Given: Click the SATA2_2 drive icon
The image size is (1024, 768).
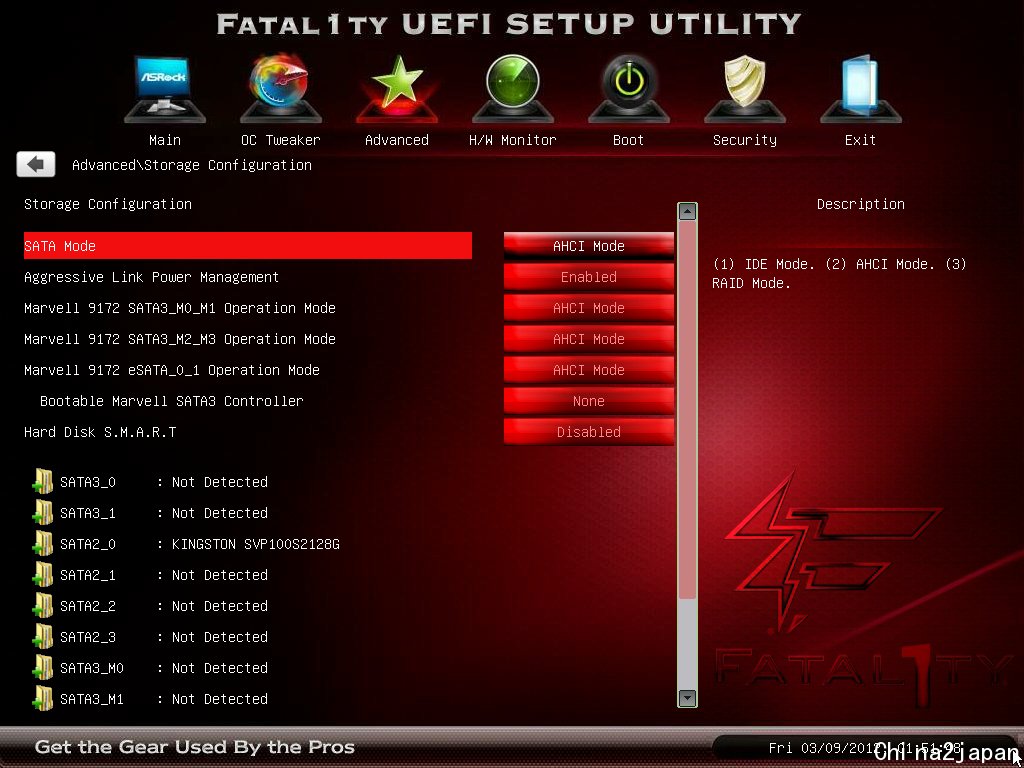Looking at the screenshot, I should (42, 606).
